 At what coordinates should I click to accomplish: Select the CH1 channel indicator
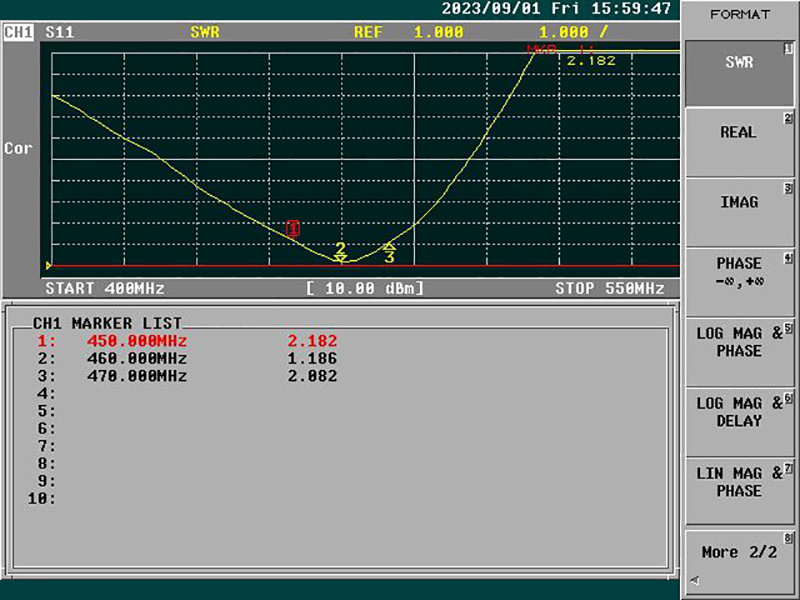coord(18,32)
